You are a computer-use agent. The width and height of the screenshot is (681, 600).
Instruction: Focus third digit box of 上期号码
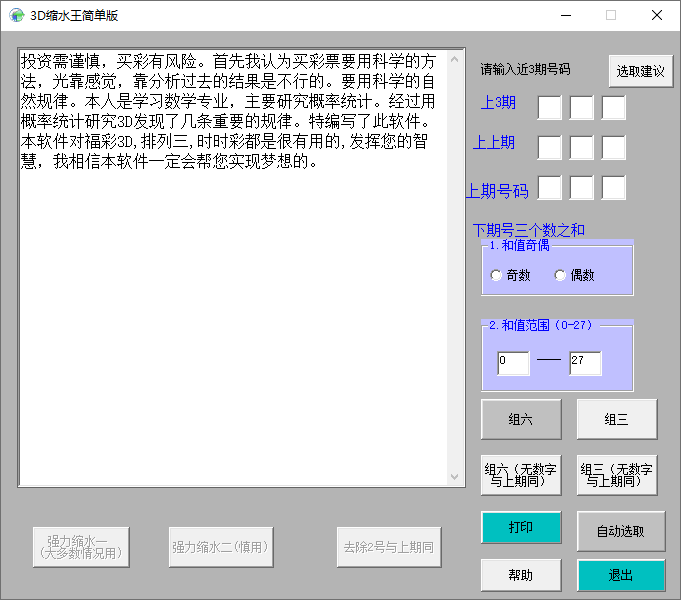pyautogui.click(x=614, y=187)
